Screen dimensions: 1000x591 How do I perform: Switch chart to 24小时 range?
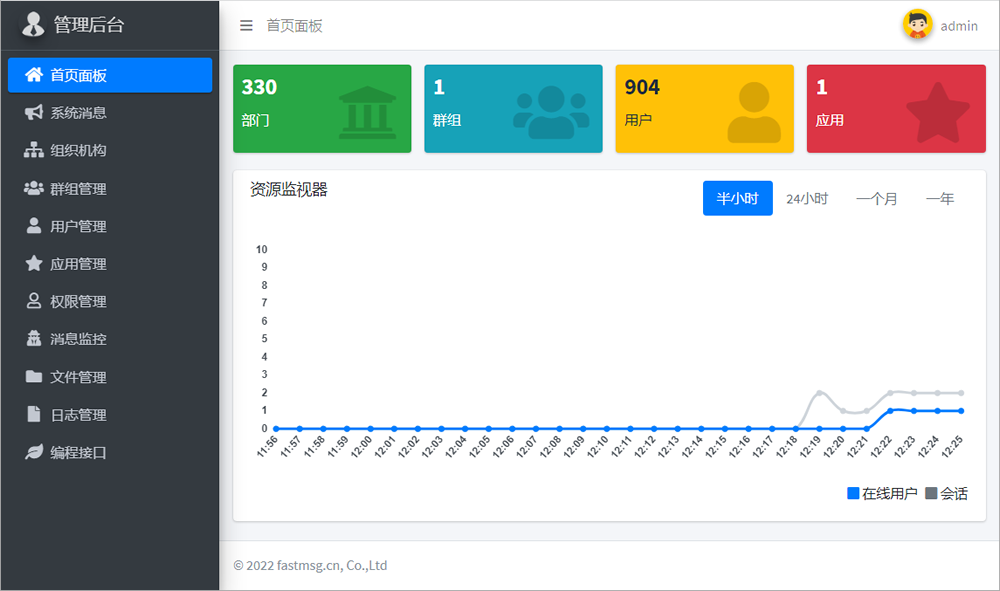807,198
